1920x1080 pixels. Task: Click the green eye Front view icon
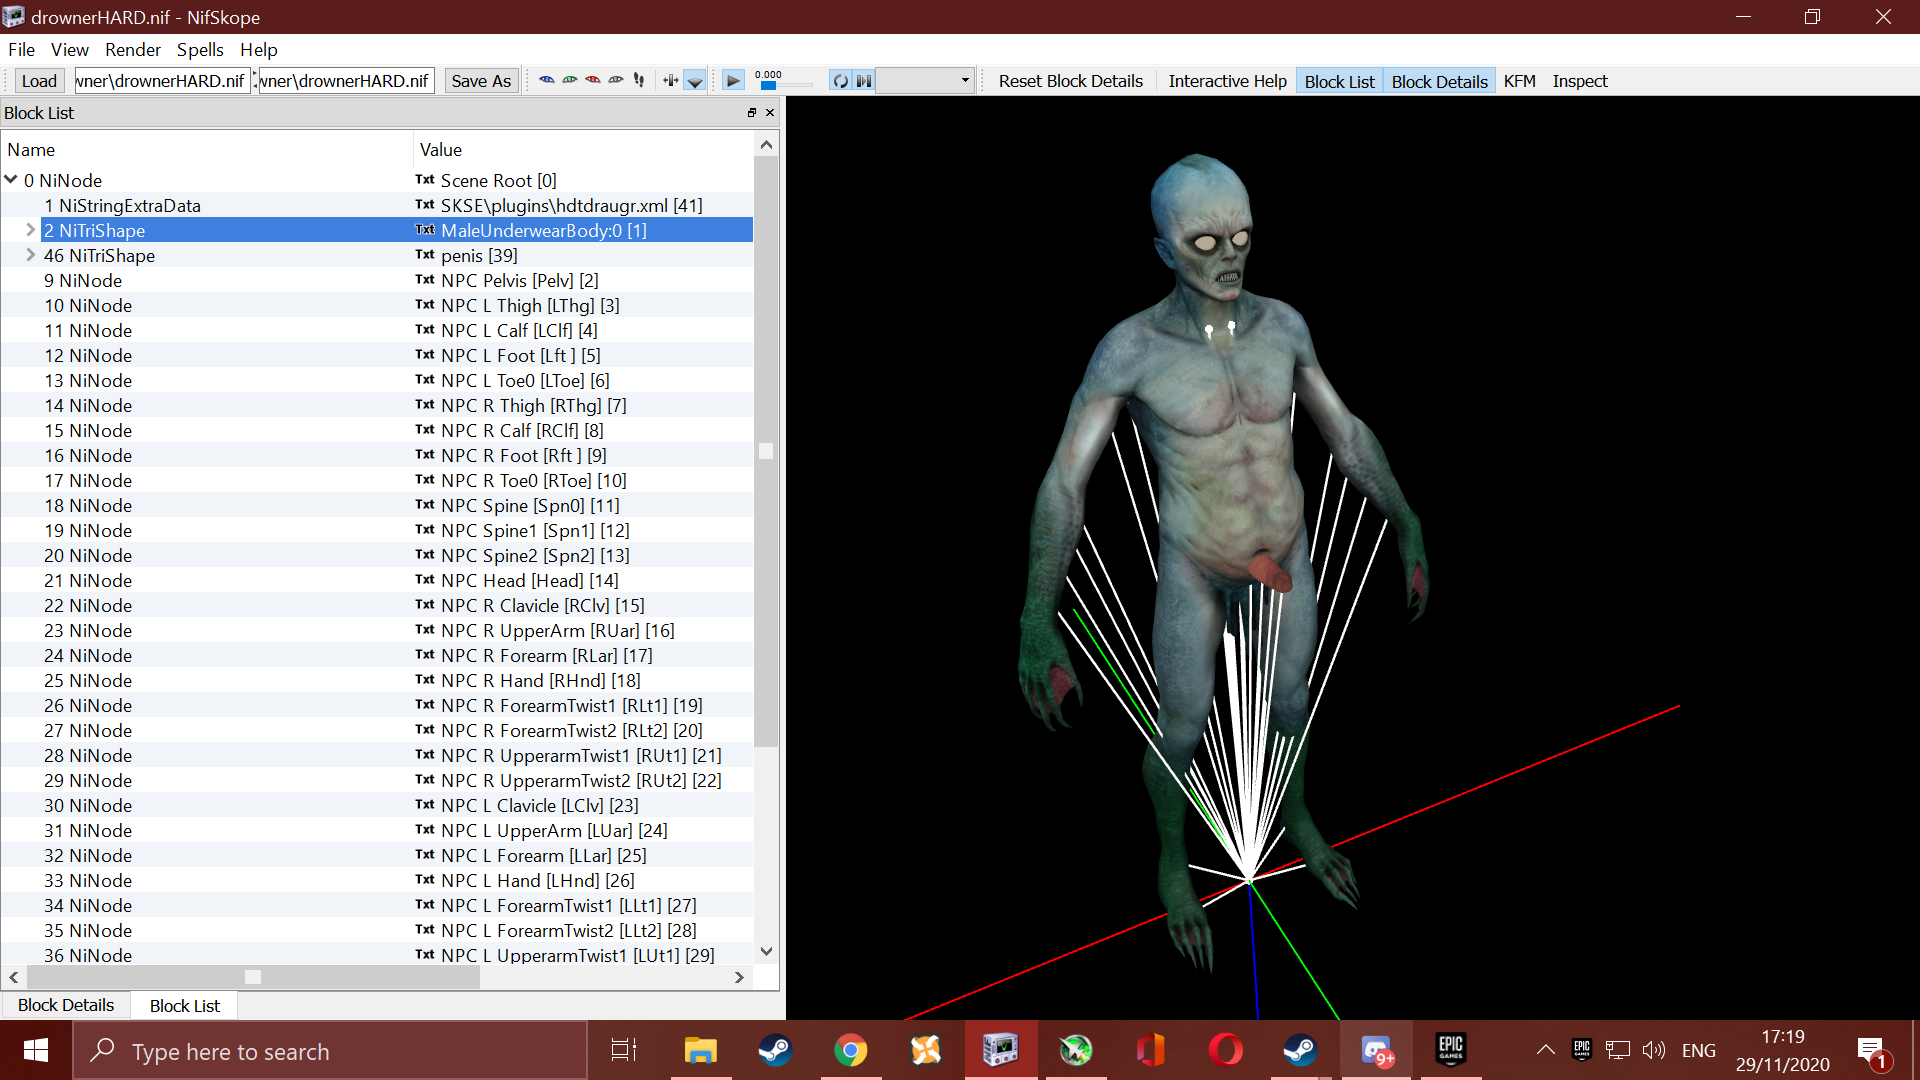coord(570,81)
